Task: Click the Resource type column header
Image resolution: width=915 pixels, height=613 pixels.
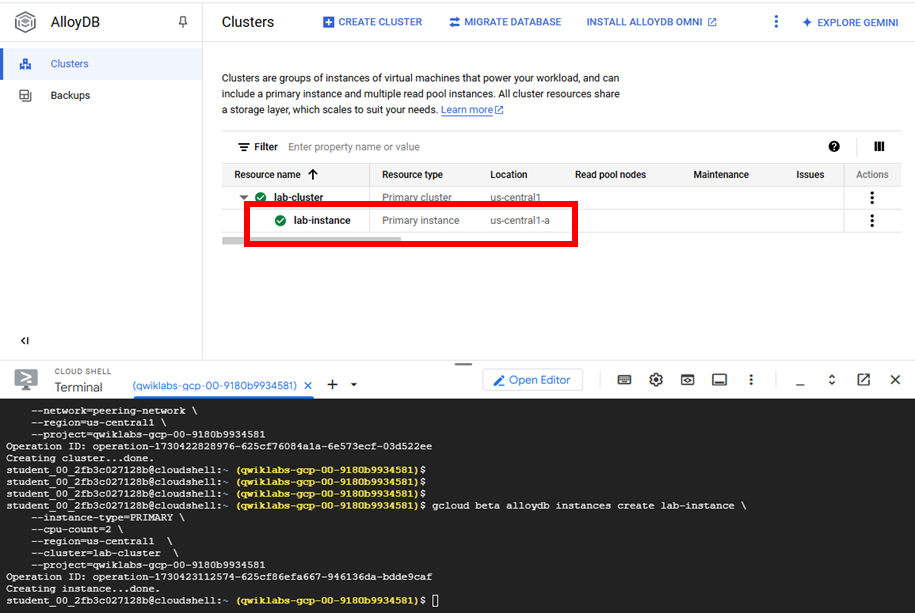Action: coord(412,175)
